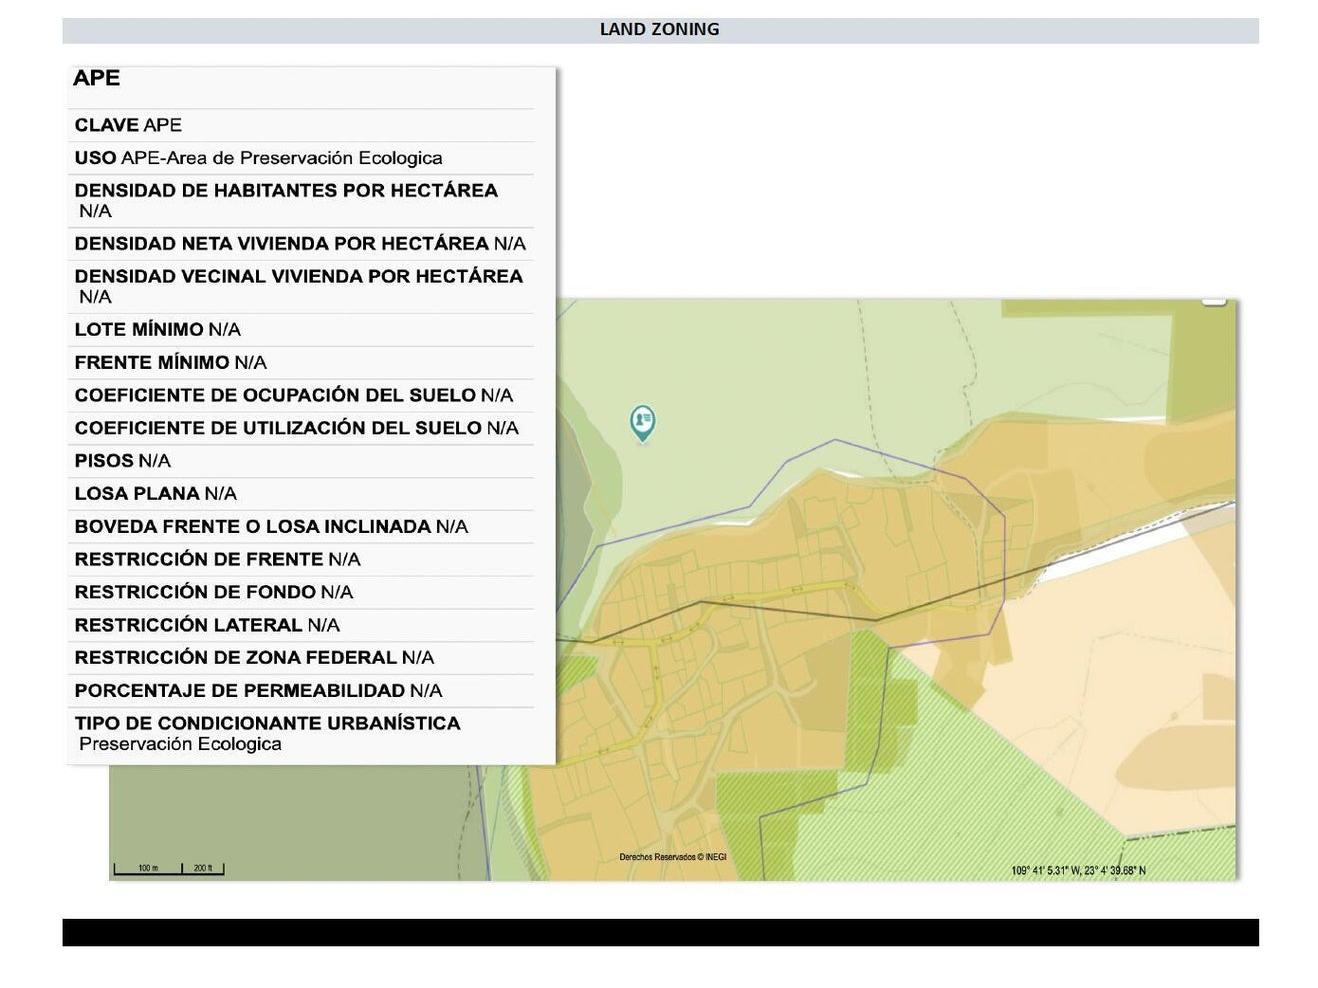Click the small white button at map's top-right corner
The width and height of the screenshot is (1318, 988).
coord(1213,301)
